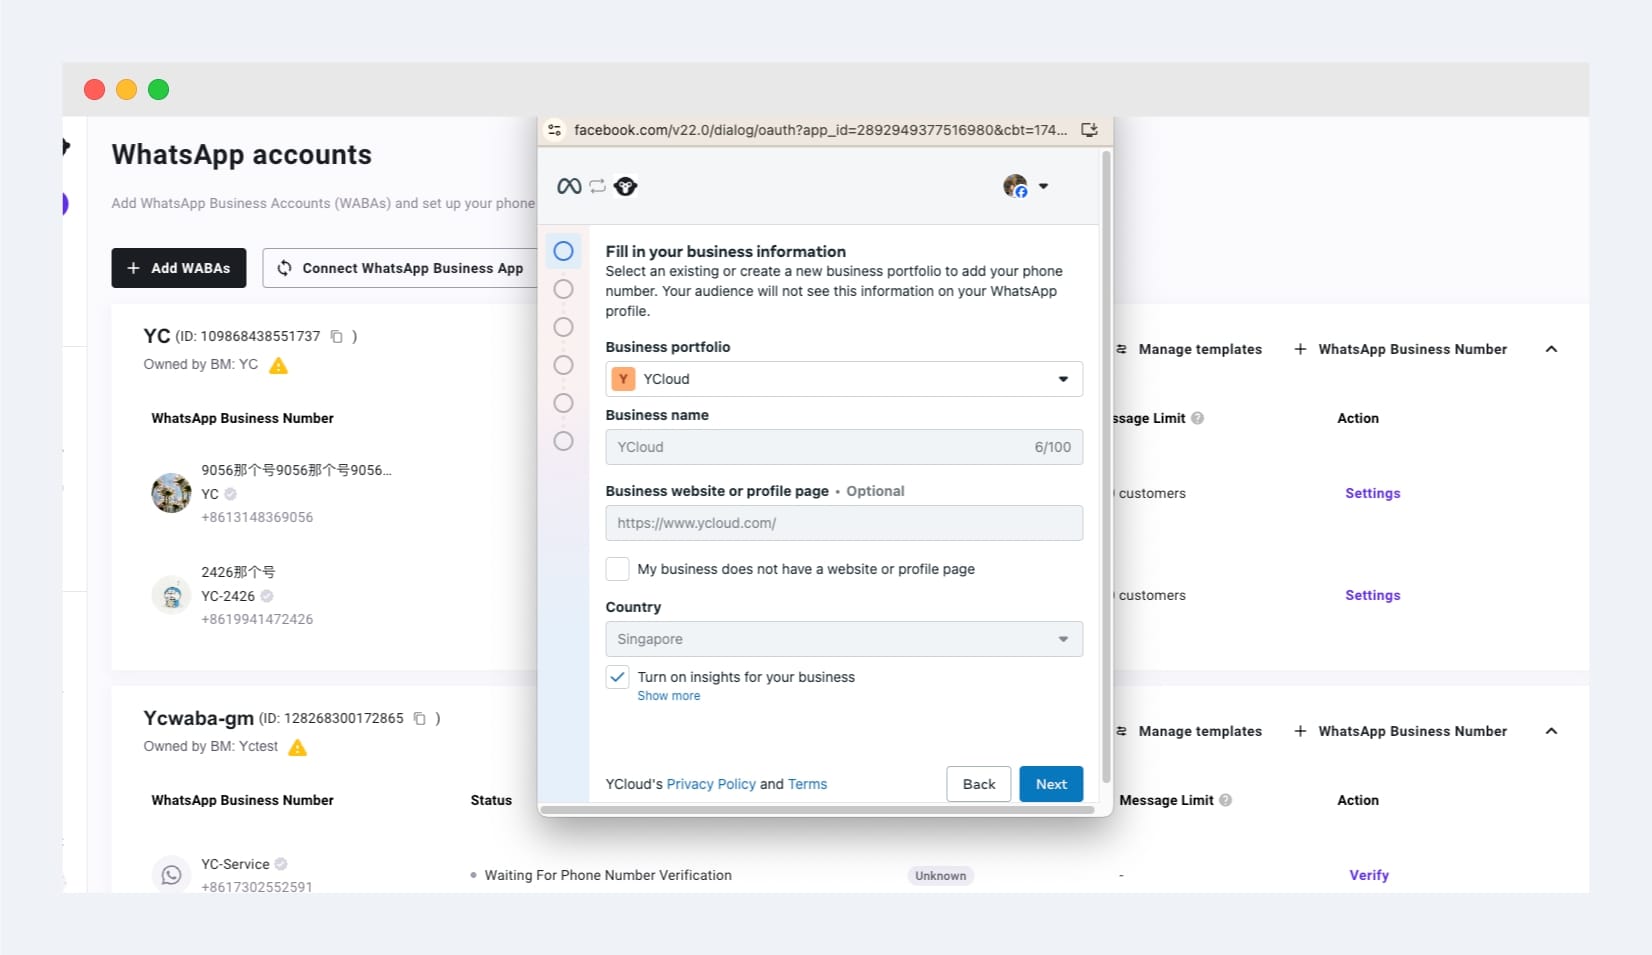Copy the Ycwaba-gm account ID
1652x955 pixels.
click(x=420, y=719)
